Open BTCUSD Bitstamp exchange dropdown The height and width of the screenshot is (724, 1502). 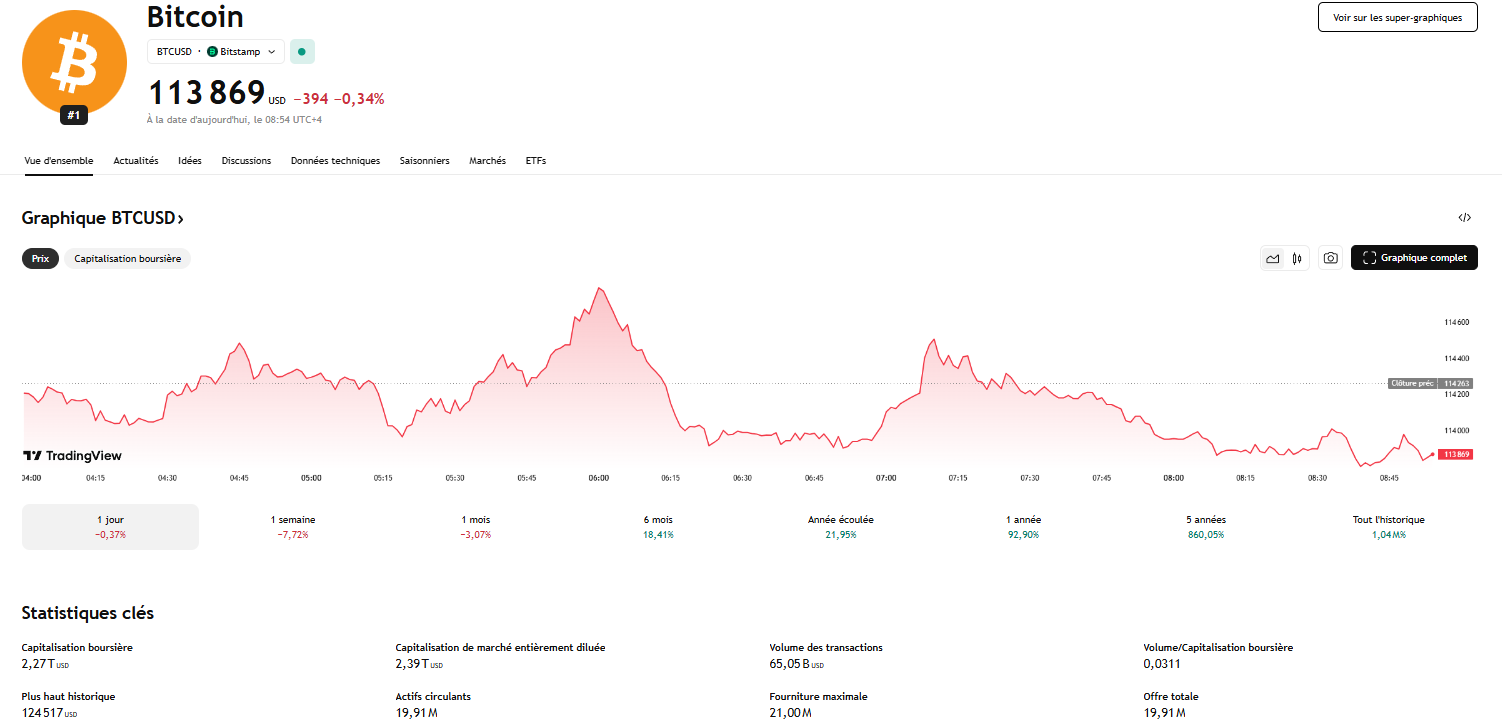click(x=216, y=51)
